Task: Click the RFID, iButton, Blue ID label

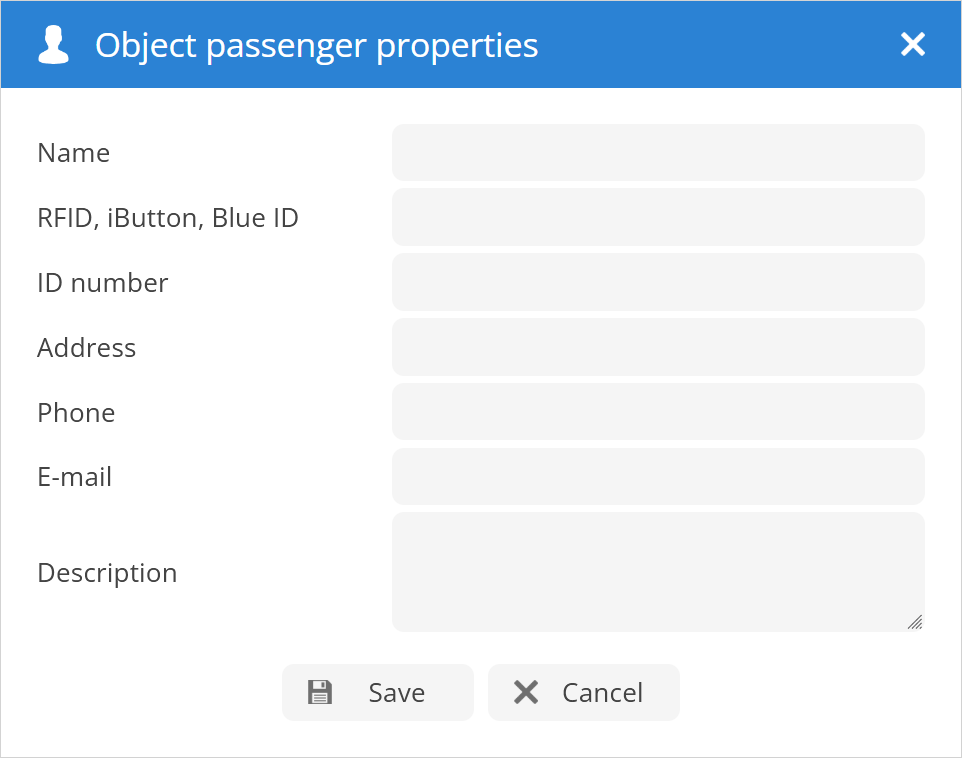Action: click(x=168, y=218)
